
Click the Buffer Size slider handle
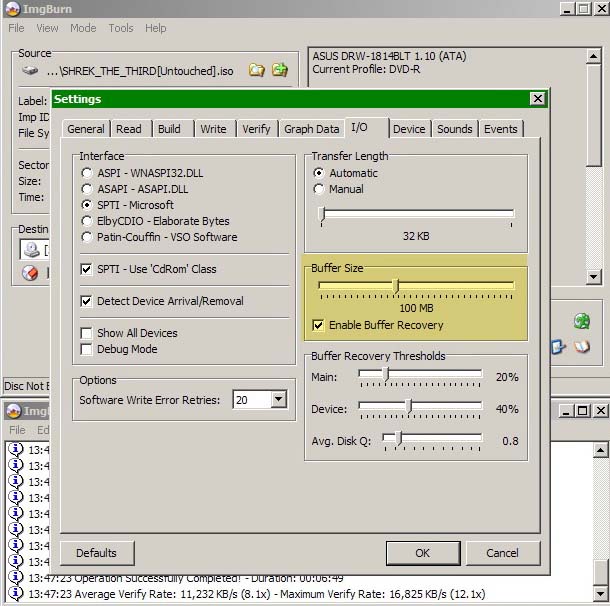(396, 286)
